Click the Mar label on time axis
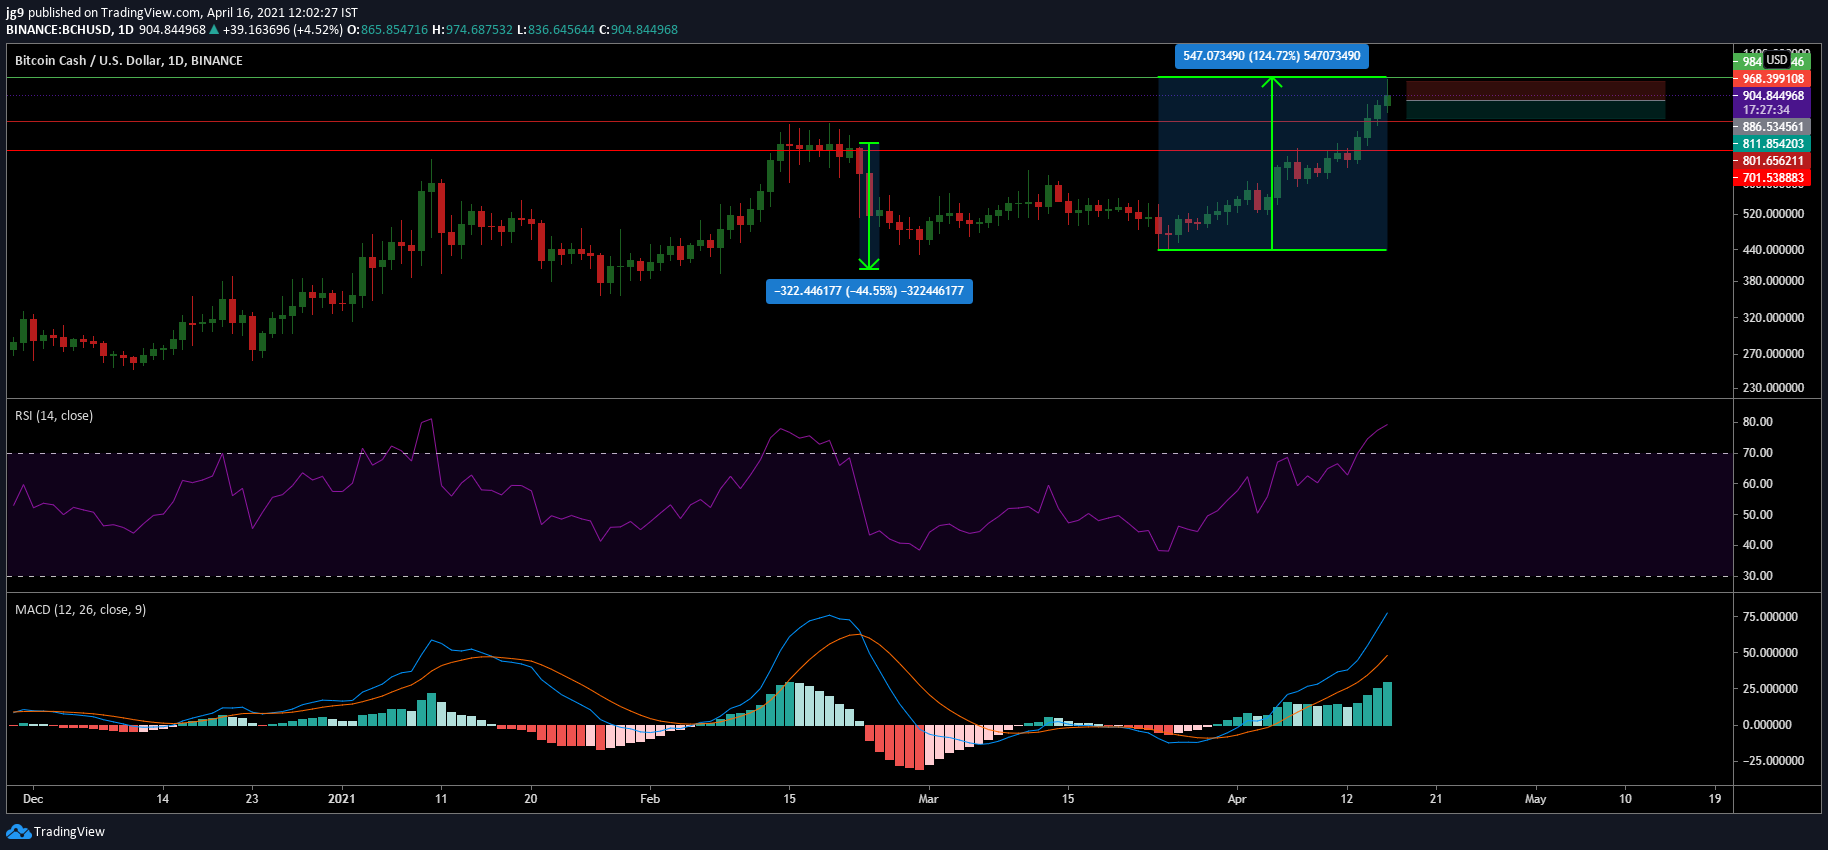The image size is (1828, 850). click(929, 799)
